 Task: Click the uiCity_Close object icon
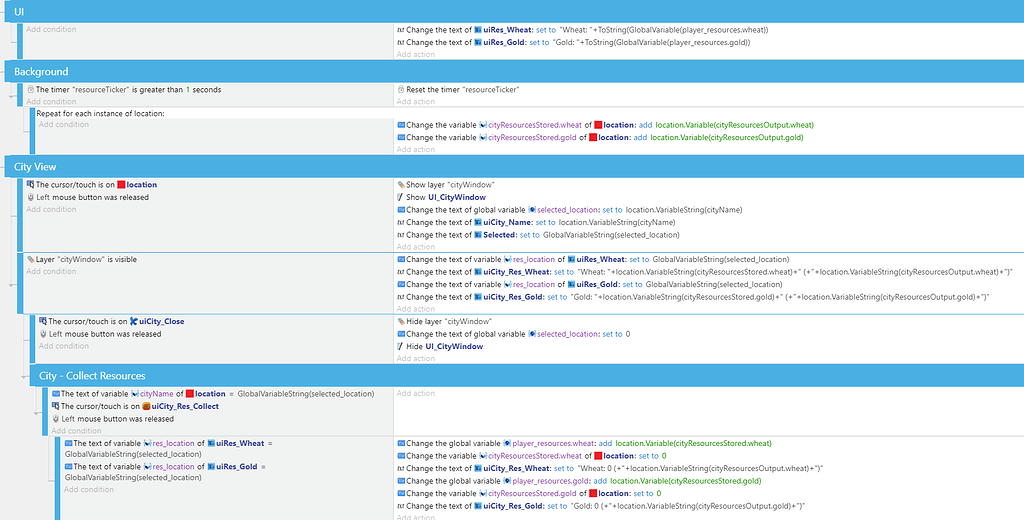click(x=133, y=322)
